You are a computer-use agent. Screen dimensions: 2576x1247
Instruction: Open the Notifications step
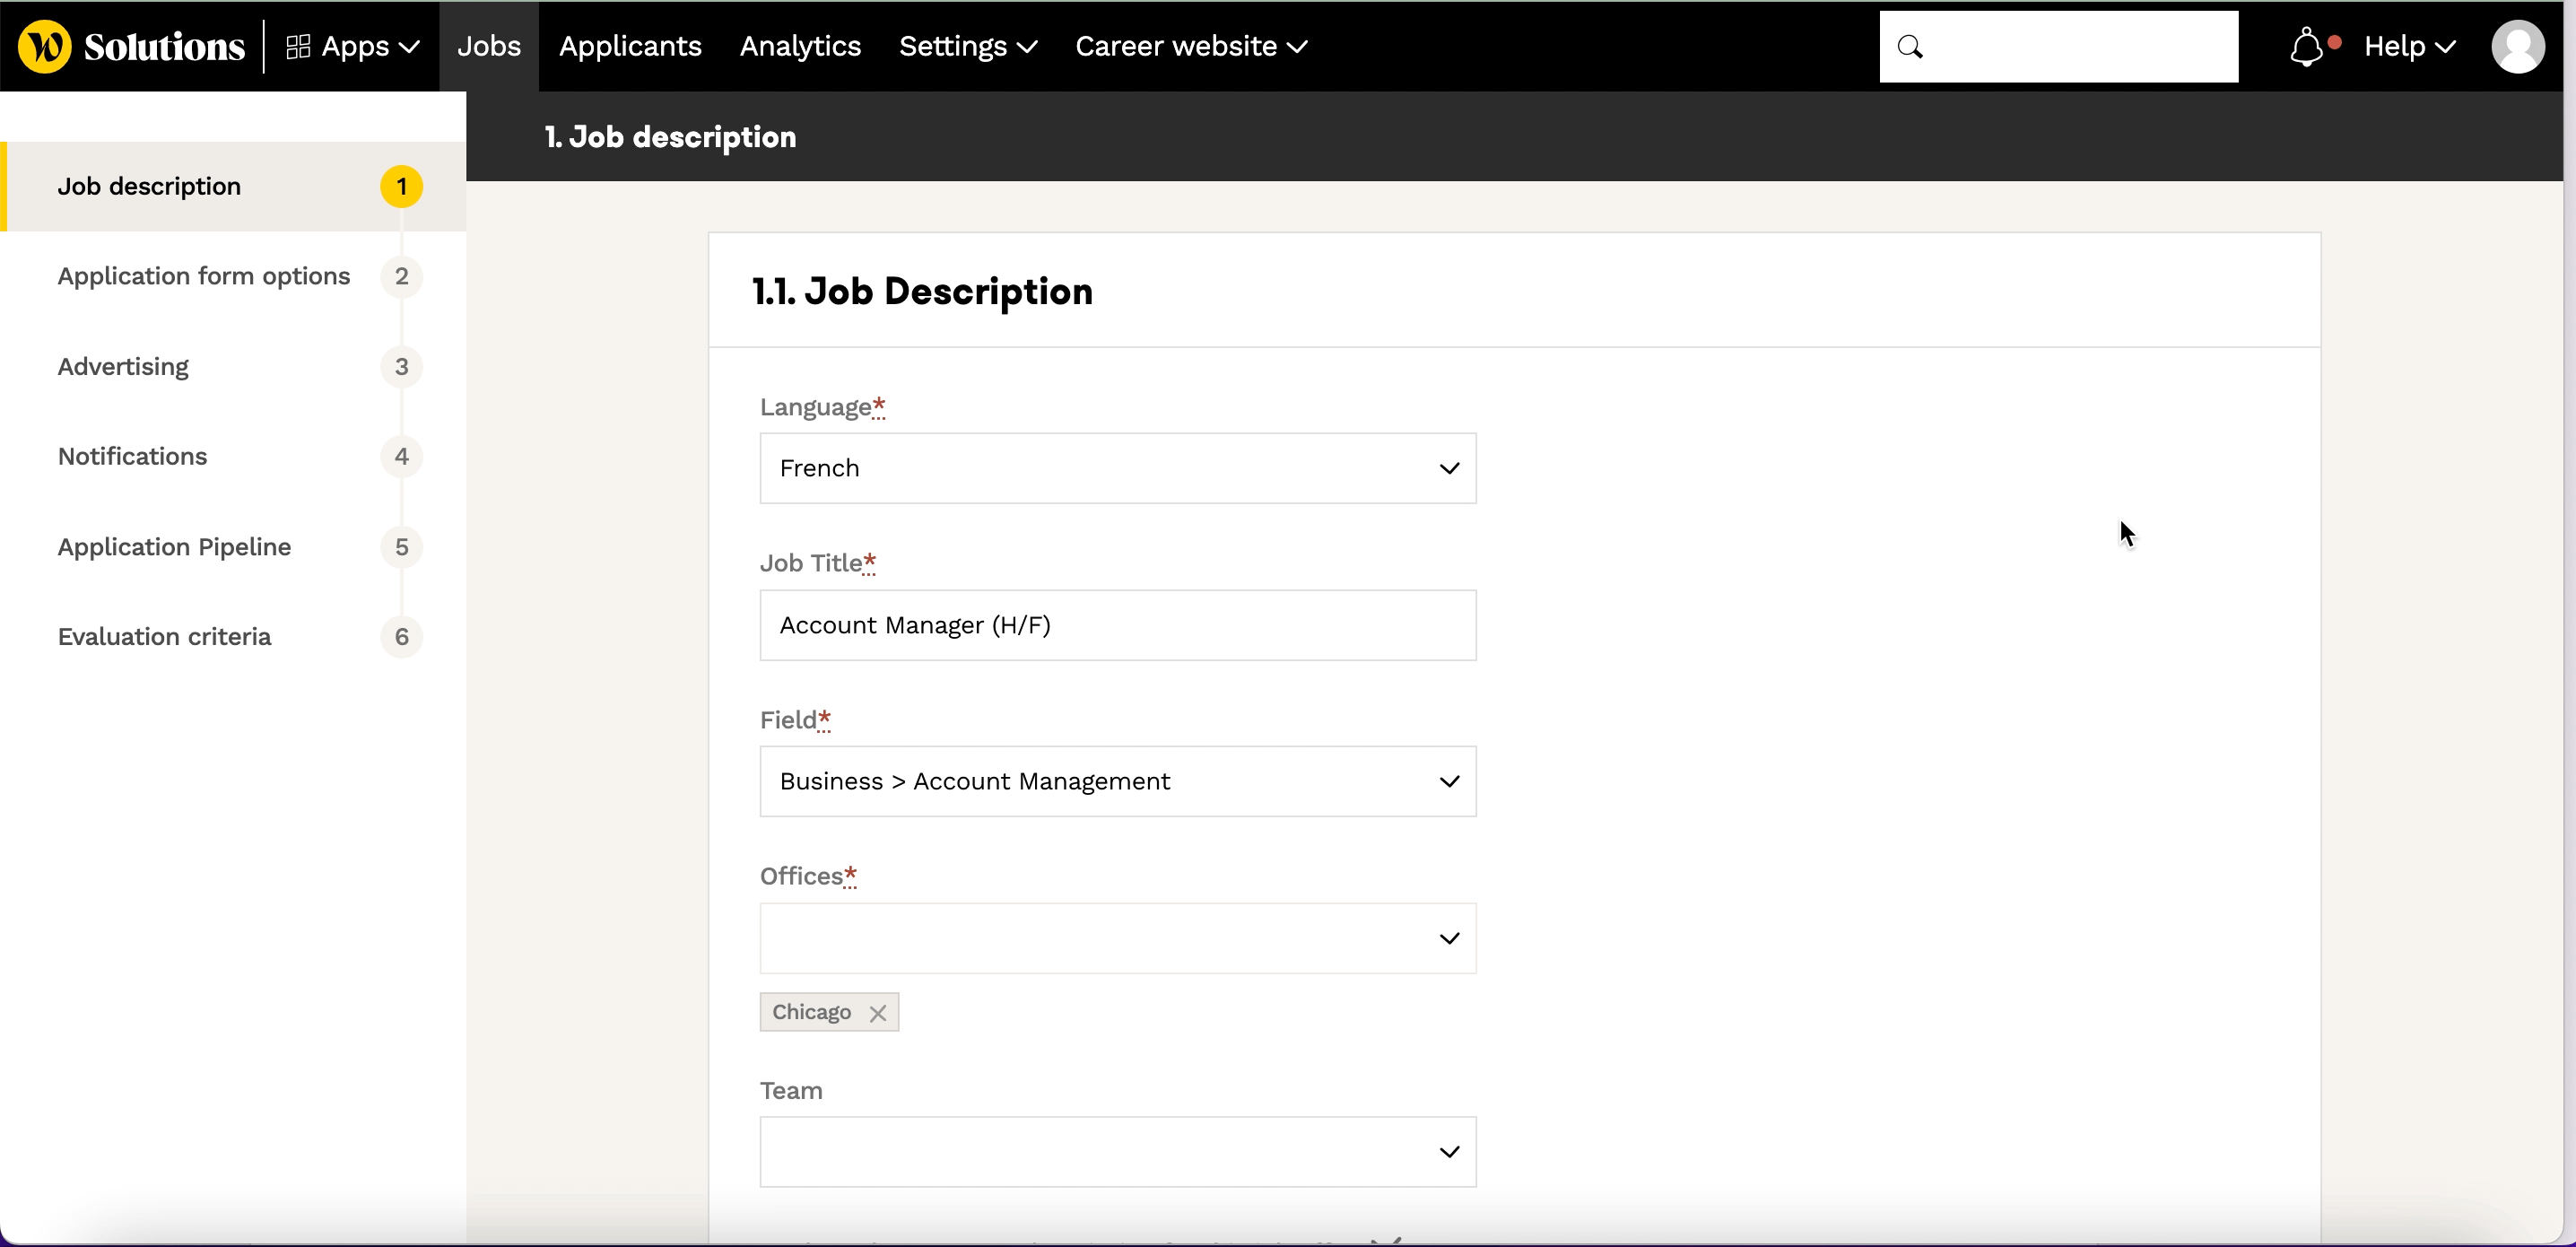132,457
